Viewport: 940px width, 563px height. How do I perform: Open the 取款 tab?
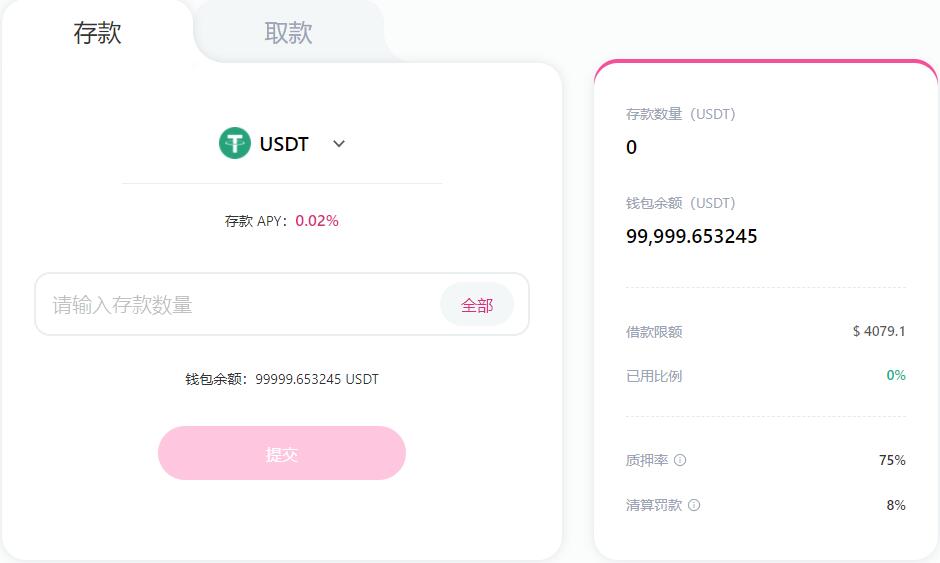(x=288, y=33)
